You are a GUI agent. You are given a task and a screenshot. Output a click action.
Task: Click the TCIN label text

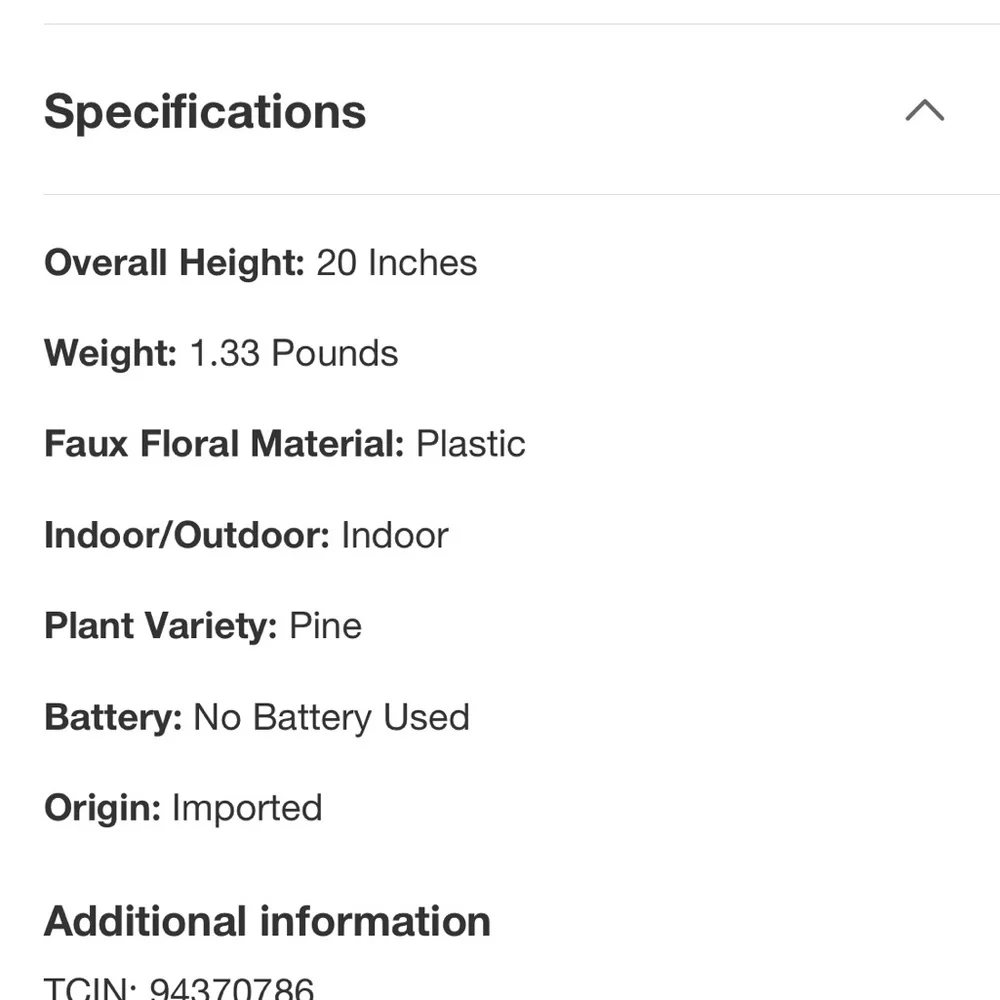pos(90,987)
